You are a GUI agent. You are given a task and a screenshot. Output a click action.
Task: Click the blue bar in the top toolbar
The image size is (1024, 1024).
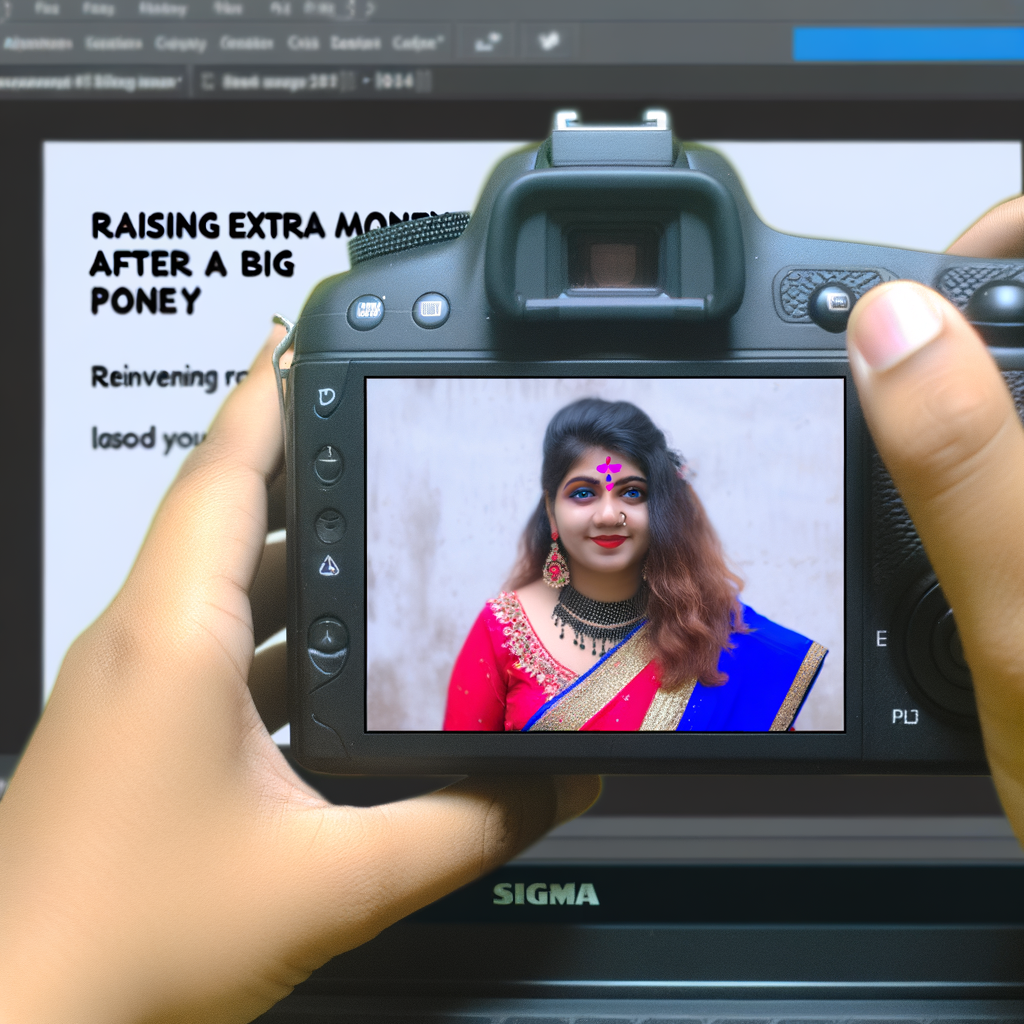pos(908,44)
